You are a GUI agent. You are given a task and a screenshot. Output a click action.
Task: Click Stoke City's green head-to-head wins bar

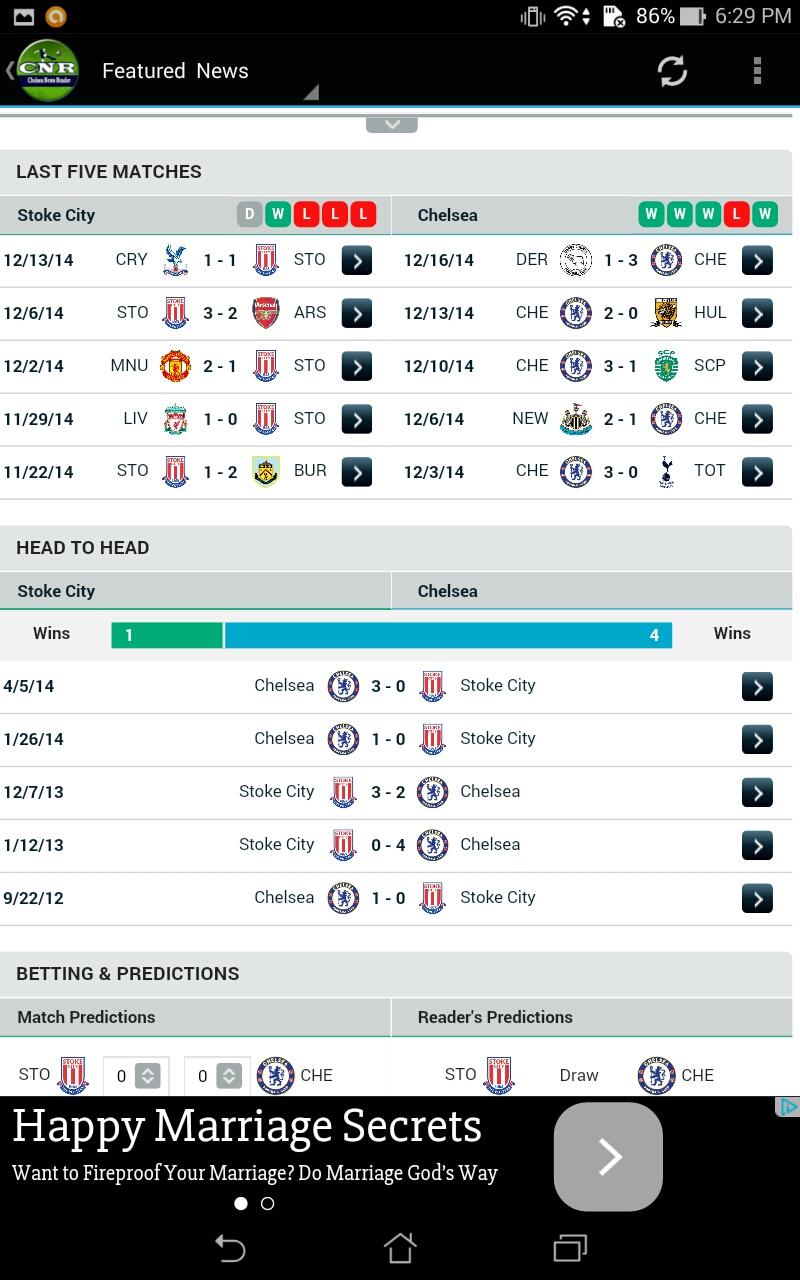tap(167, 635)
